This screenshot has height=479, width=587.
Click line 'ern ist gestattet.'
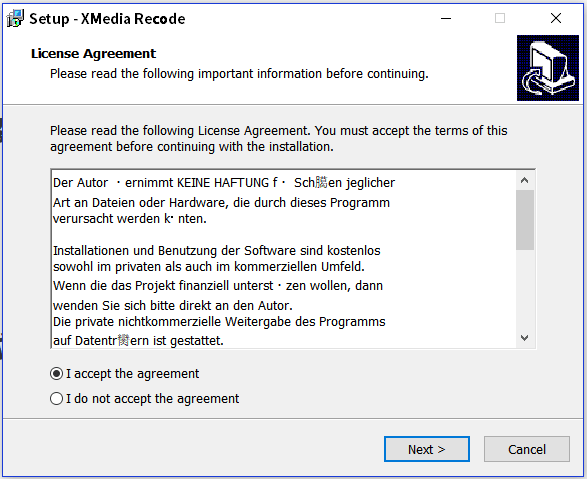click(138, 341)
